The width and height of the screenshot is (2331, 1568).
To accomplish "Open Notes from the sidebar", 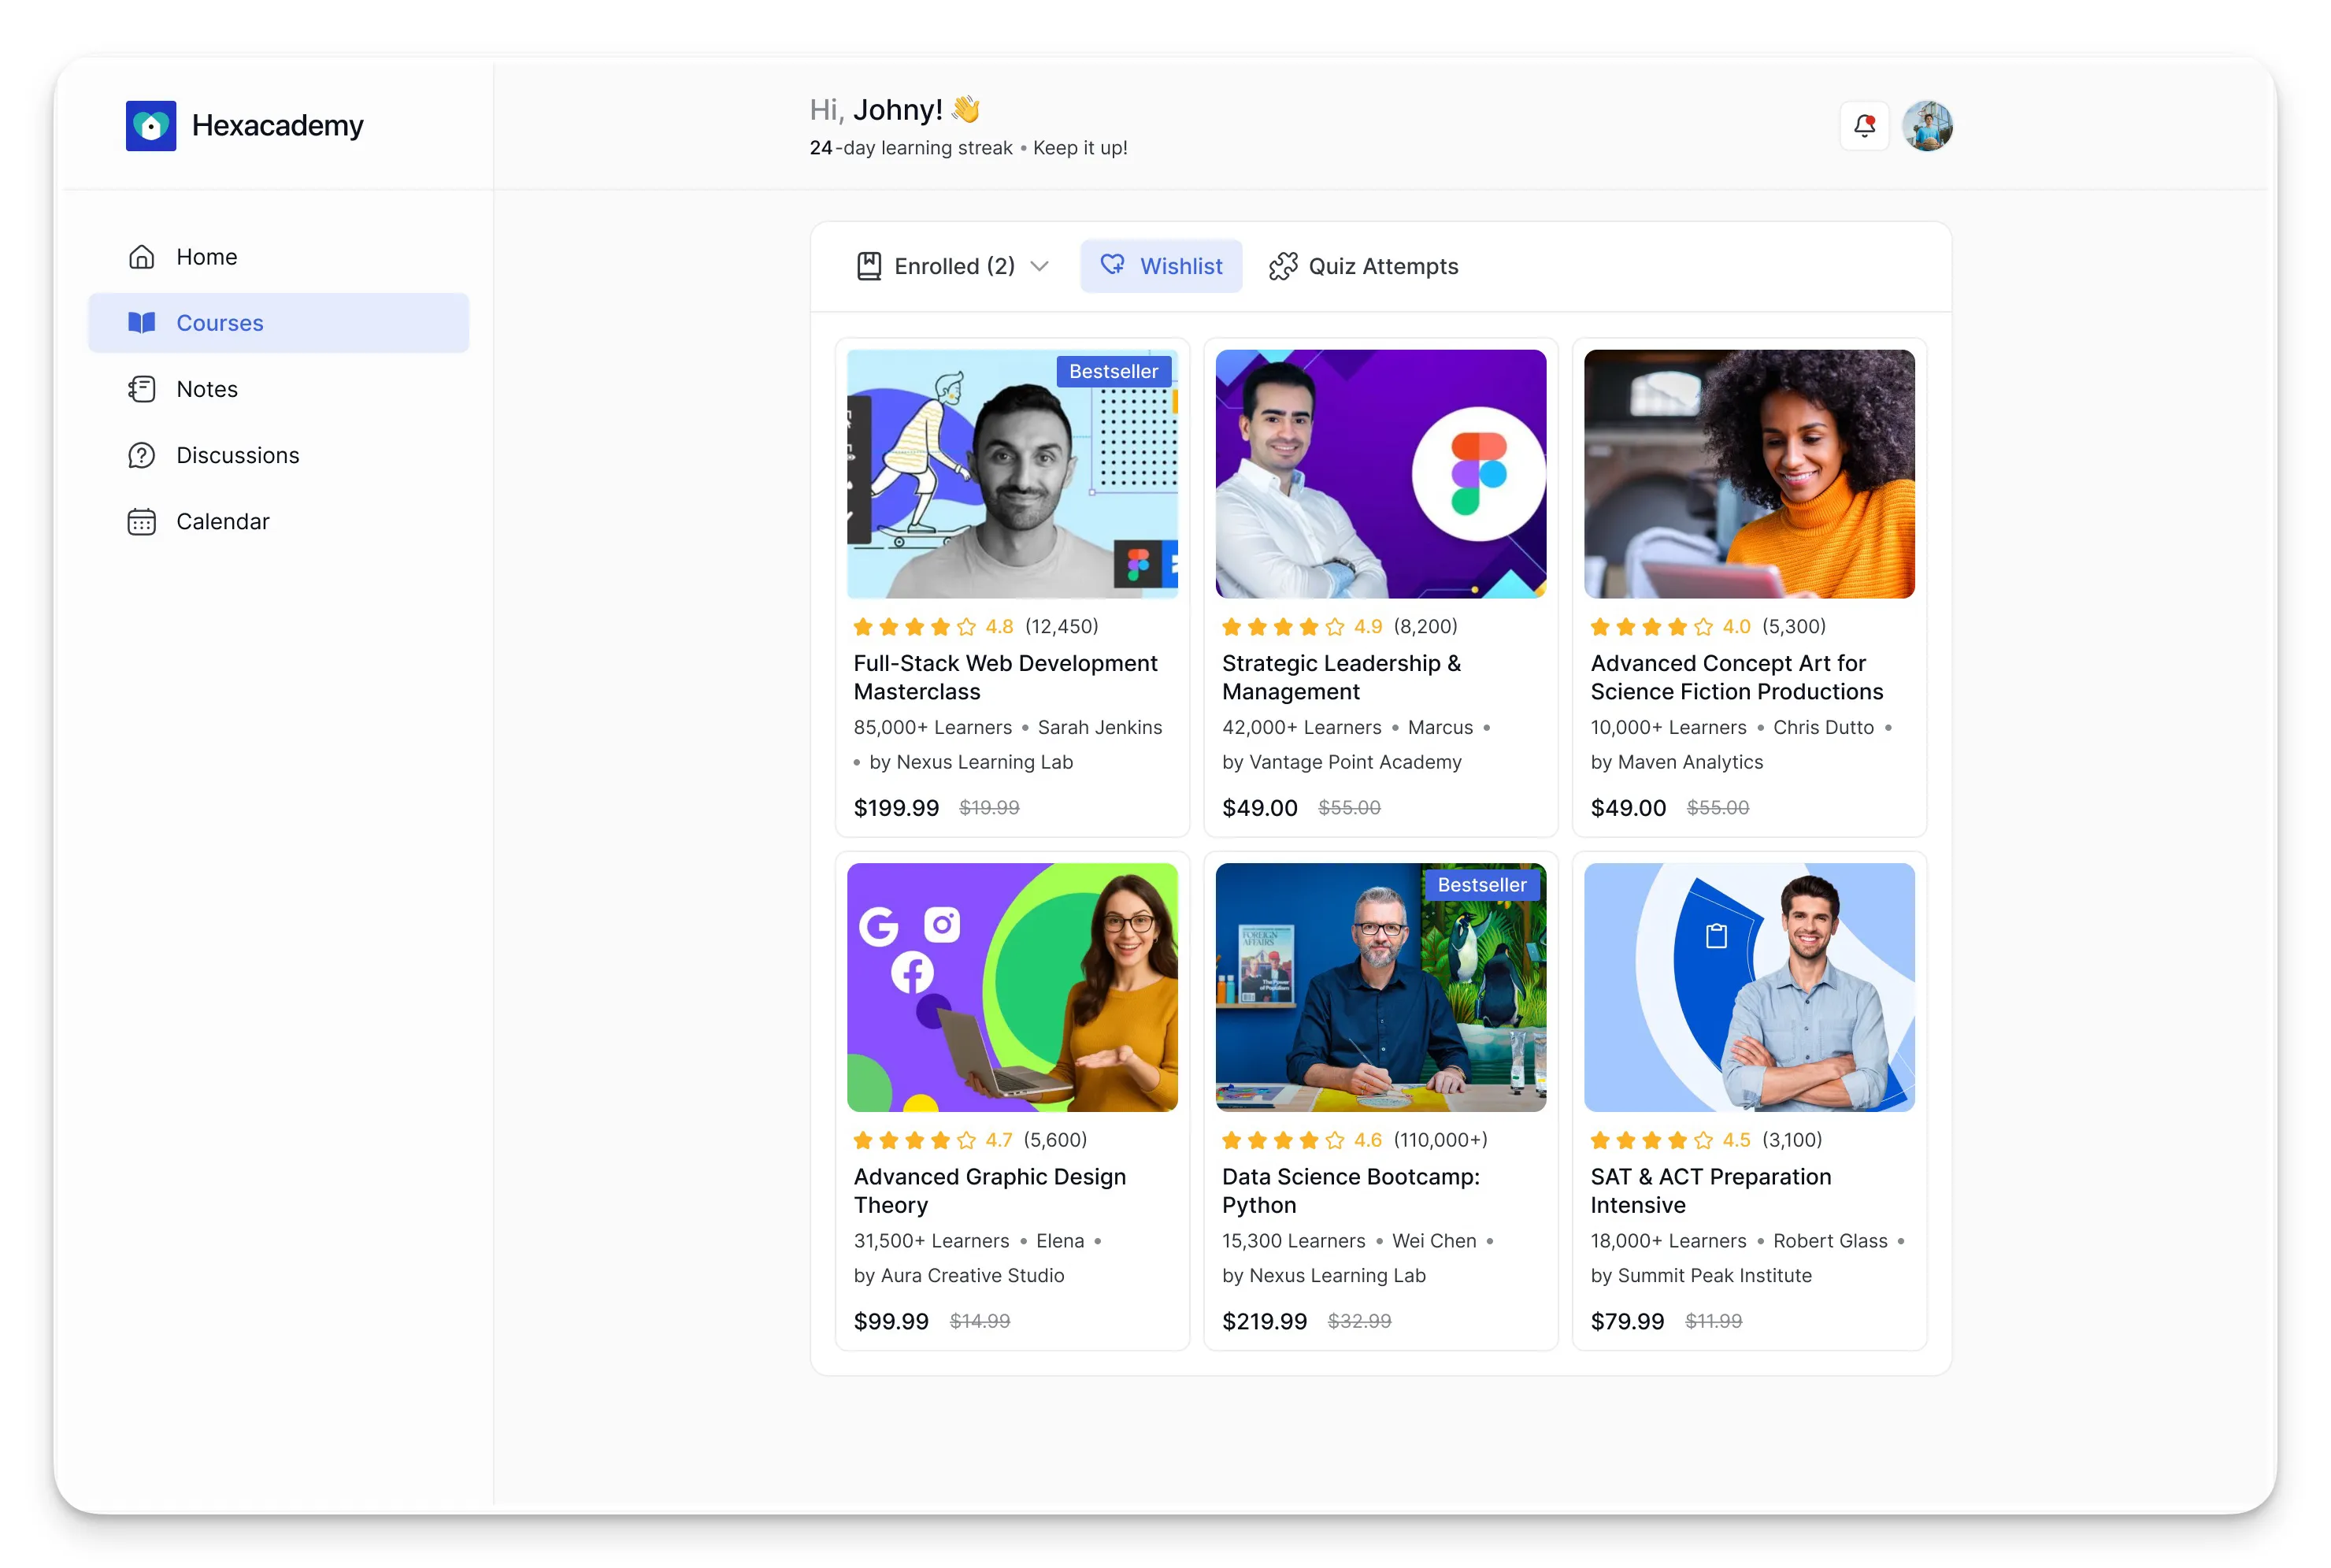I will click(x=278, y=389).
